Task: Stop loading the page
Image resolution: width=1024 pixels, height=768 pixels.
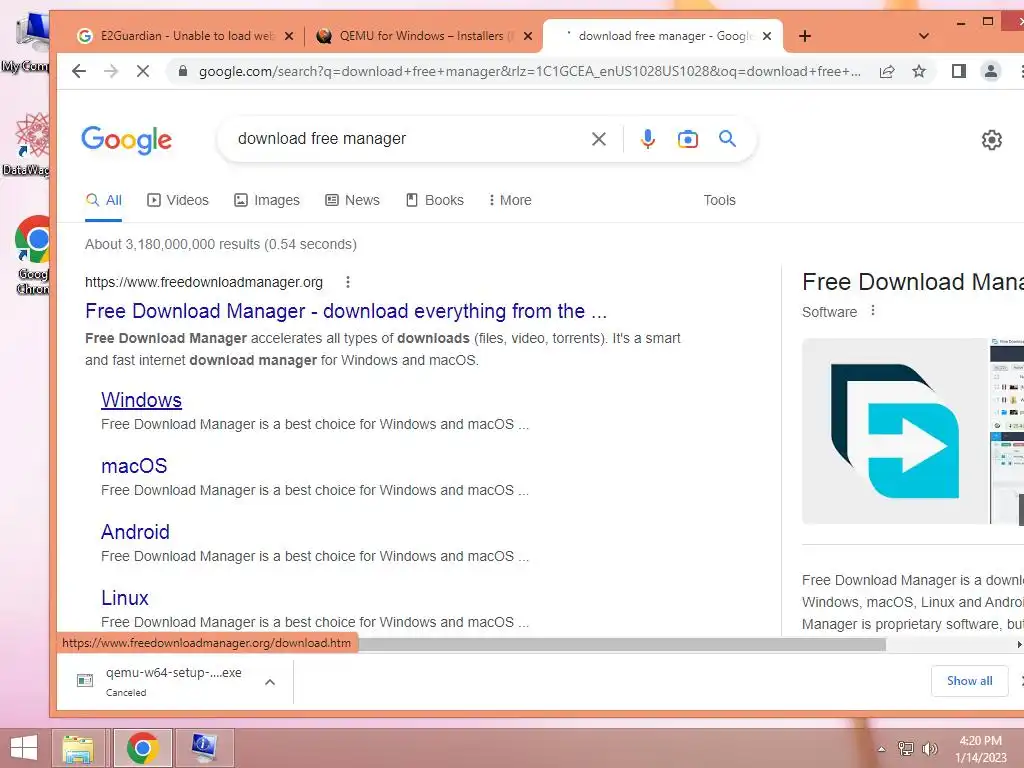Action: pyautogui.click(x=142, y=71)
